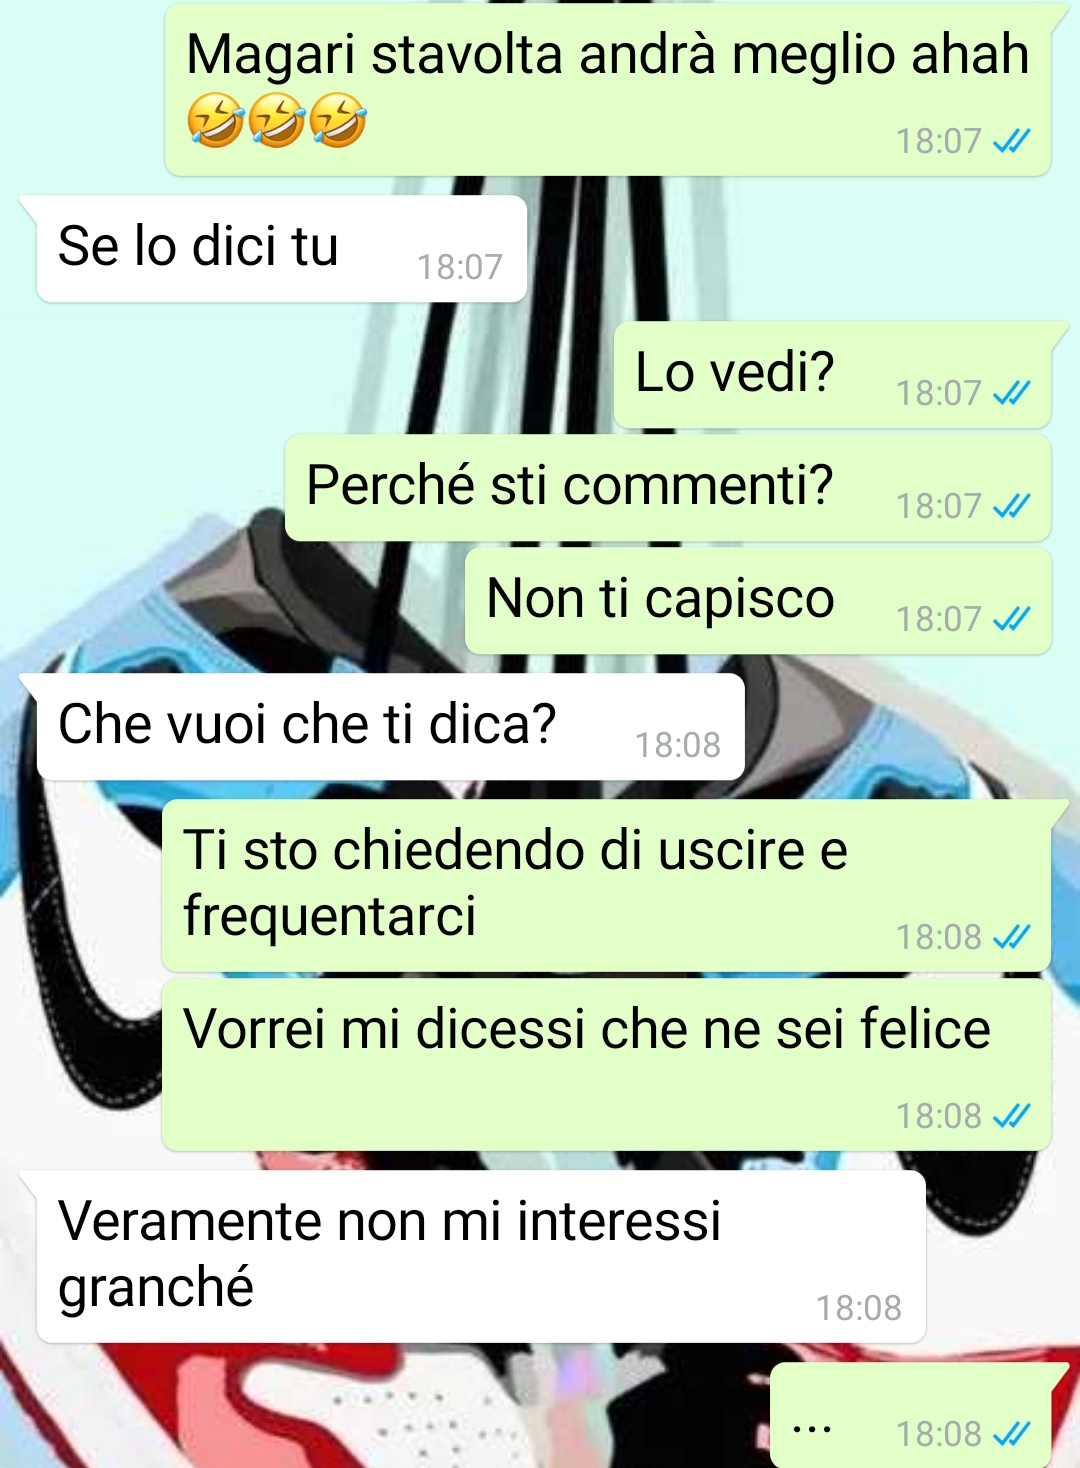
Task: Select the 'Veramente non mi interessi granché' message
Action: pyautogui.click(x=481, y=1256)
